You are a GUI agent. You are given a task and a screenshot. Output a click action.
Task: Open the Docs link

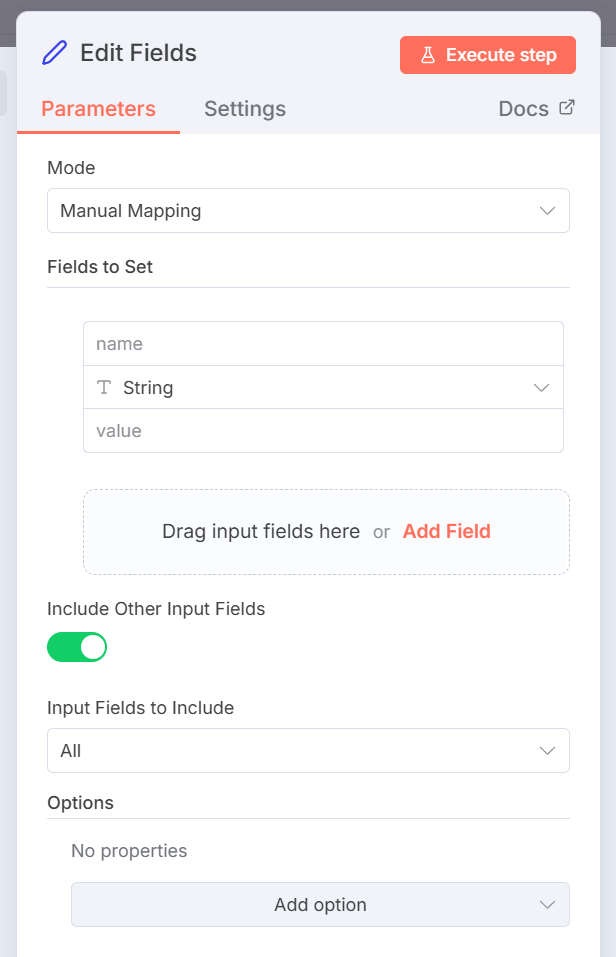pyautogui.click(x=524, y=109)
